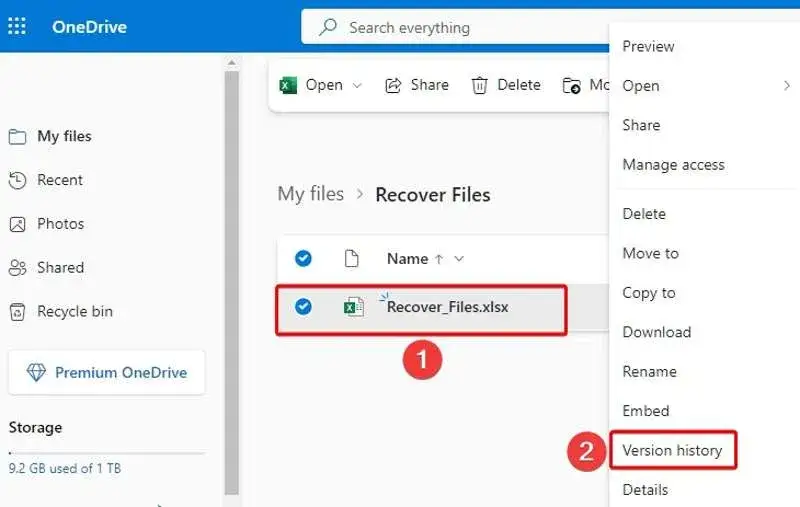Click the Delete trash can icon
This screenshot has height=507, width=800.
point(479,85)
